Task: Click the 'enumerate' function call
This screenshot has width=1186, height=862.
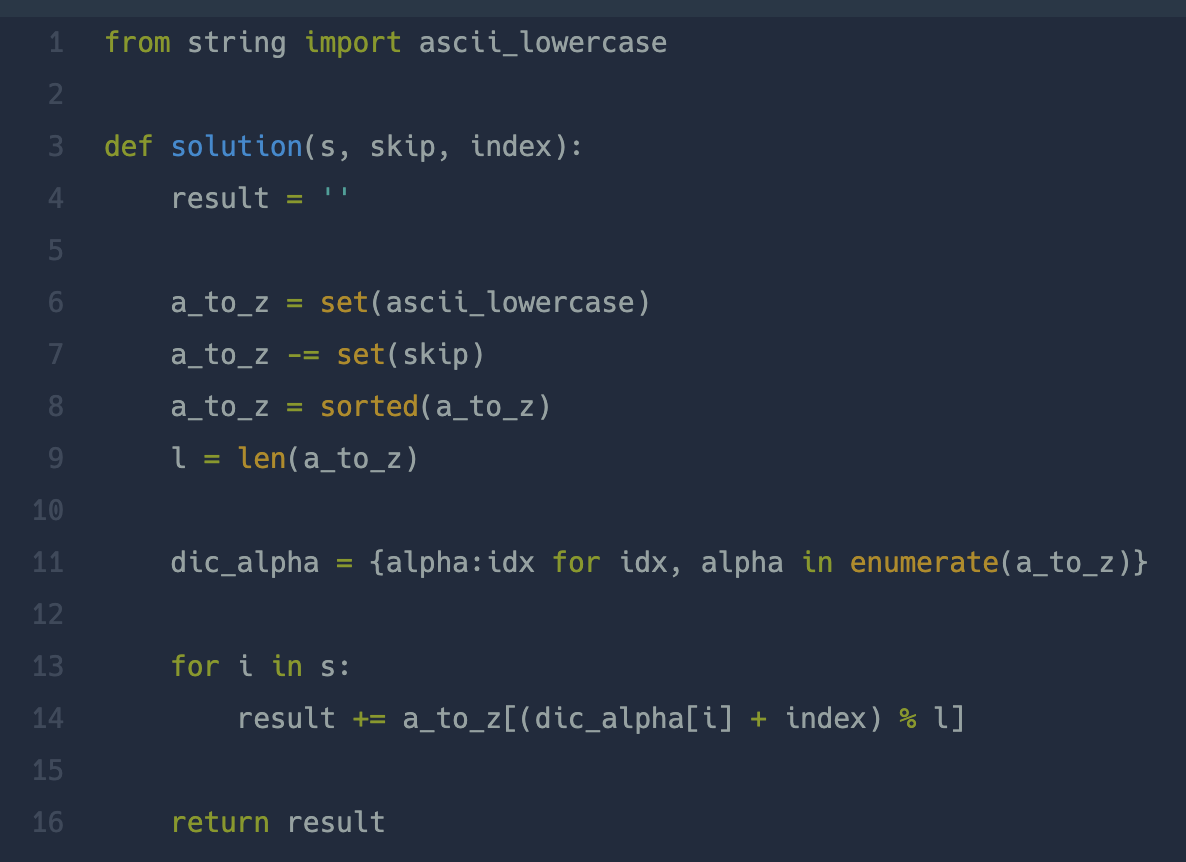Action: [924, 563]
